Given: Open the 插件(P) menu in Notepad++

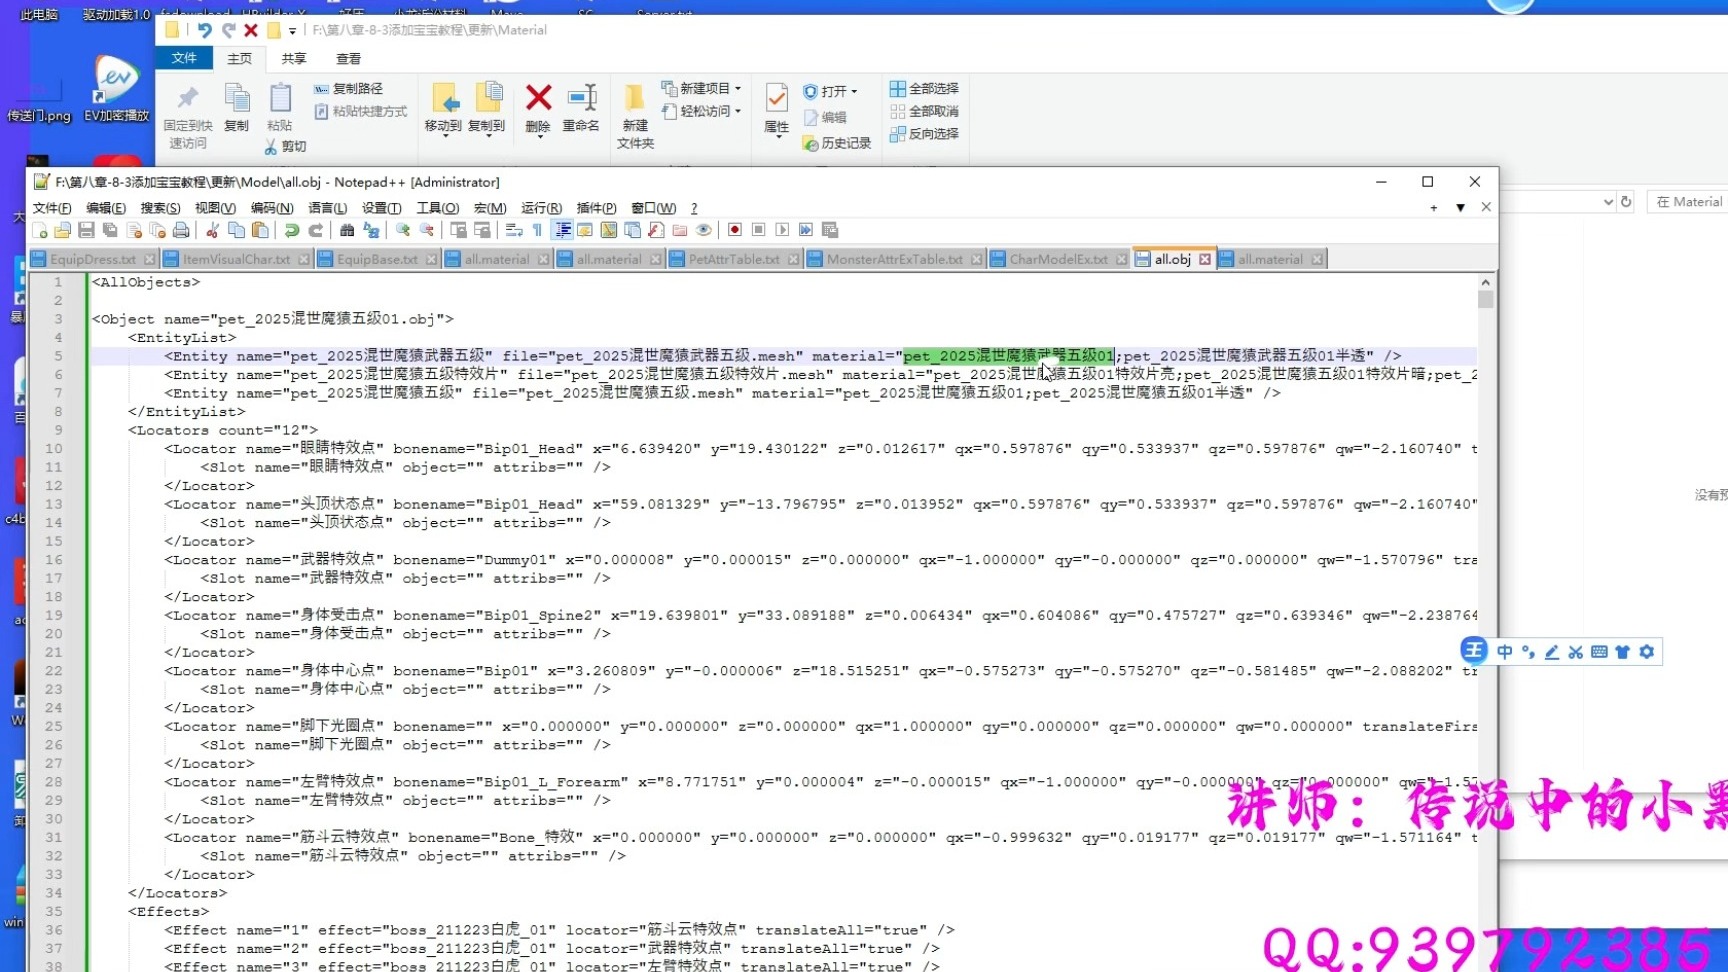Looking at the screenshot, I should tap(597, 208).
